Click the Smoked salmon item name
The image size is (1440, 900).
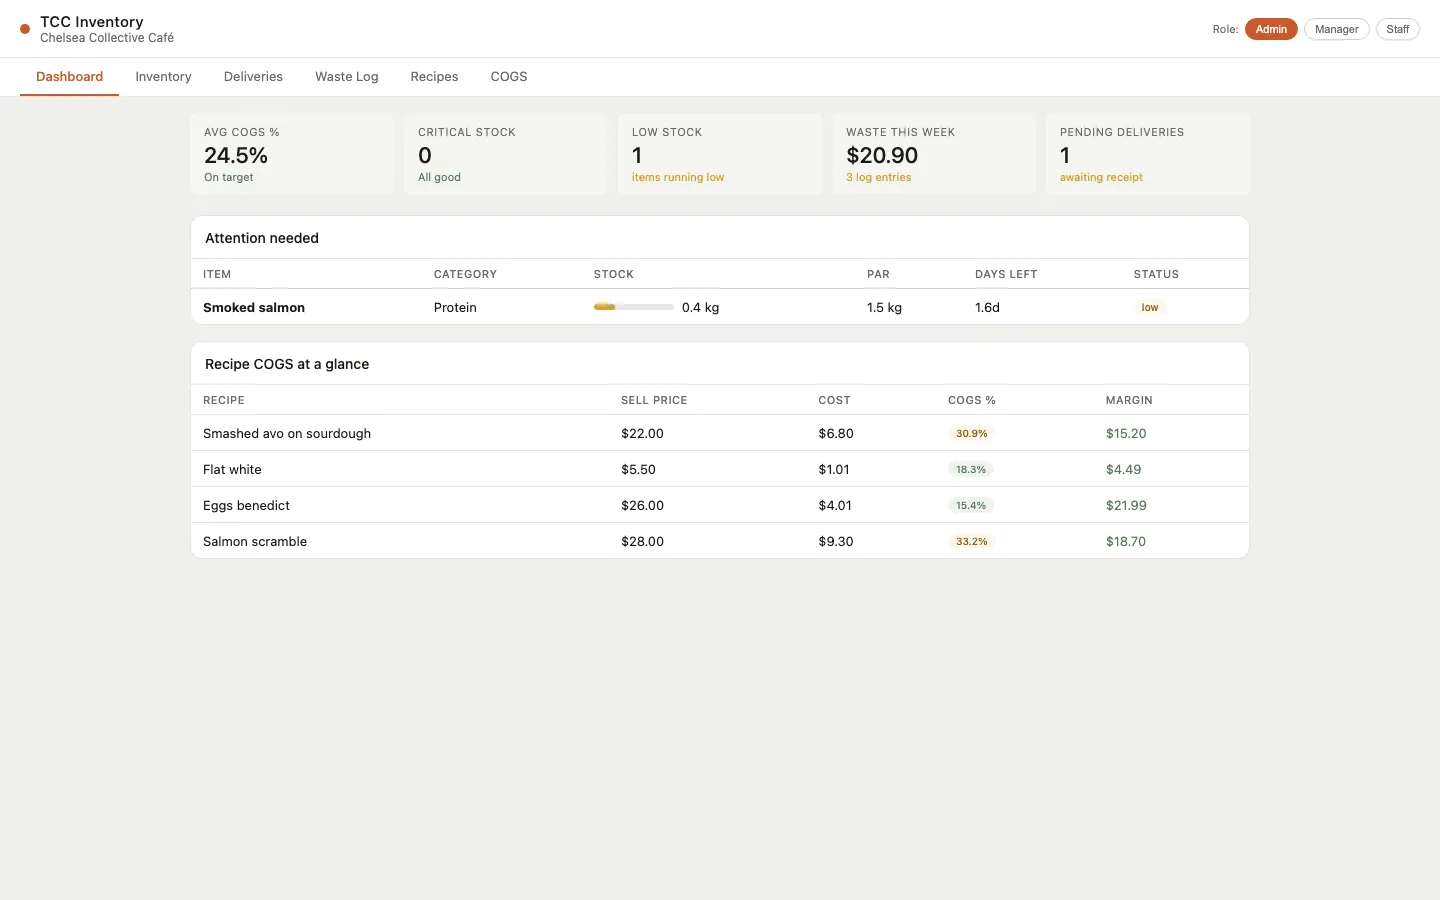[x=254, y=307]
